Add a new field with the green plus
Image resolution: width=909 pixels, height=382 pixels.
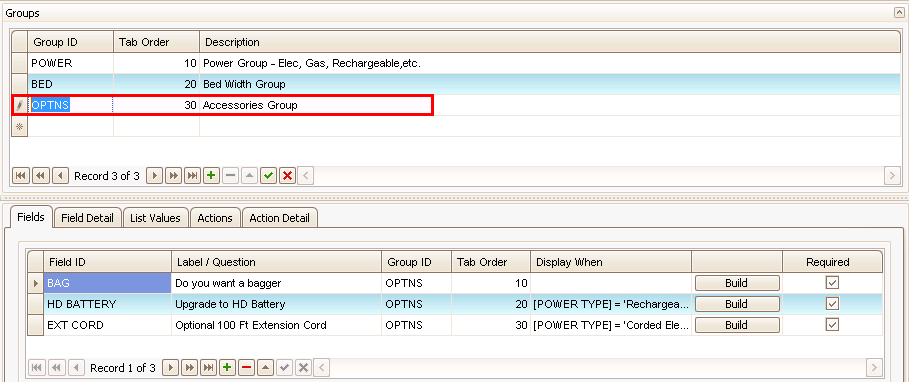click(227, 368)
